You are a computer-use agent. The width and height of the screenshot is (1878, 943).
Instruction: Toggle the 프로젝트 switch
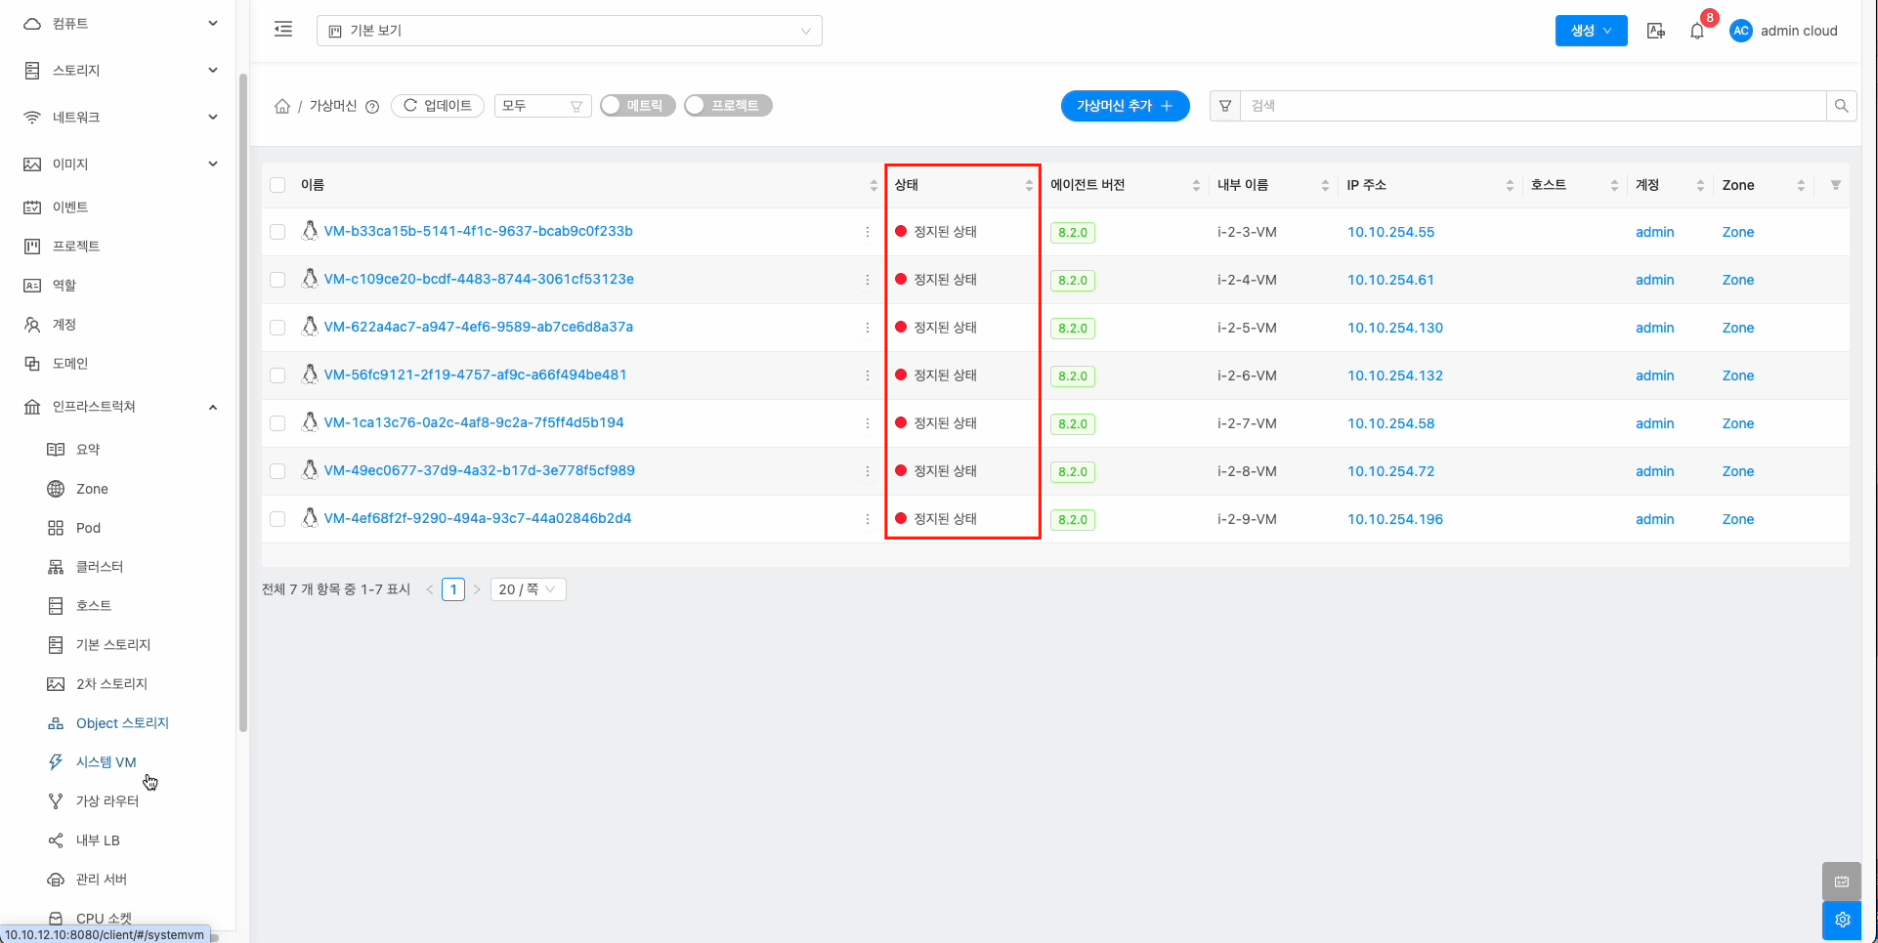(x=728, y=106)
